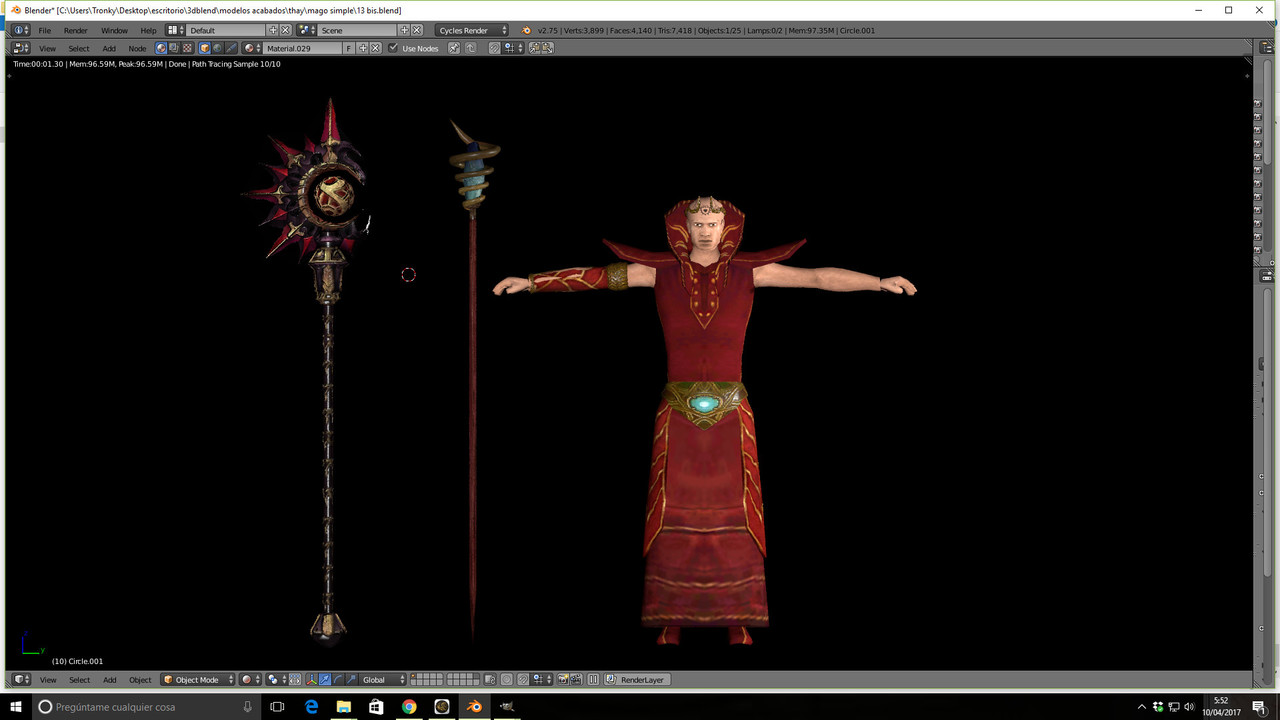Open the 3D View editor type selector
Image resolution: width=1280 pixels, height=720 pixels.
click(21, 679)
